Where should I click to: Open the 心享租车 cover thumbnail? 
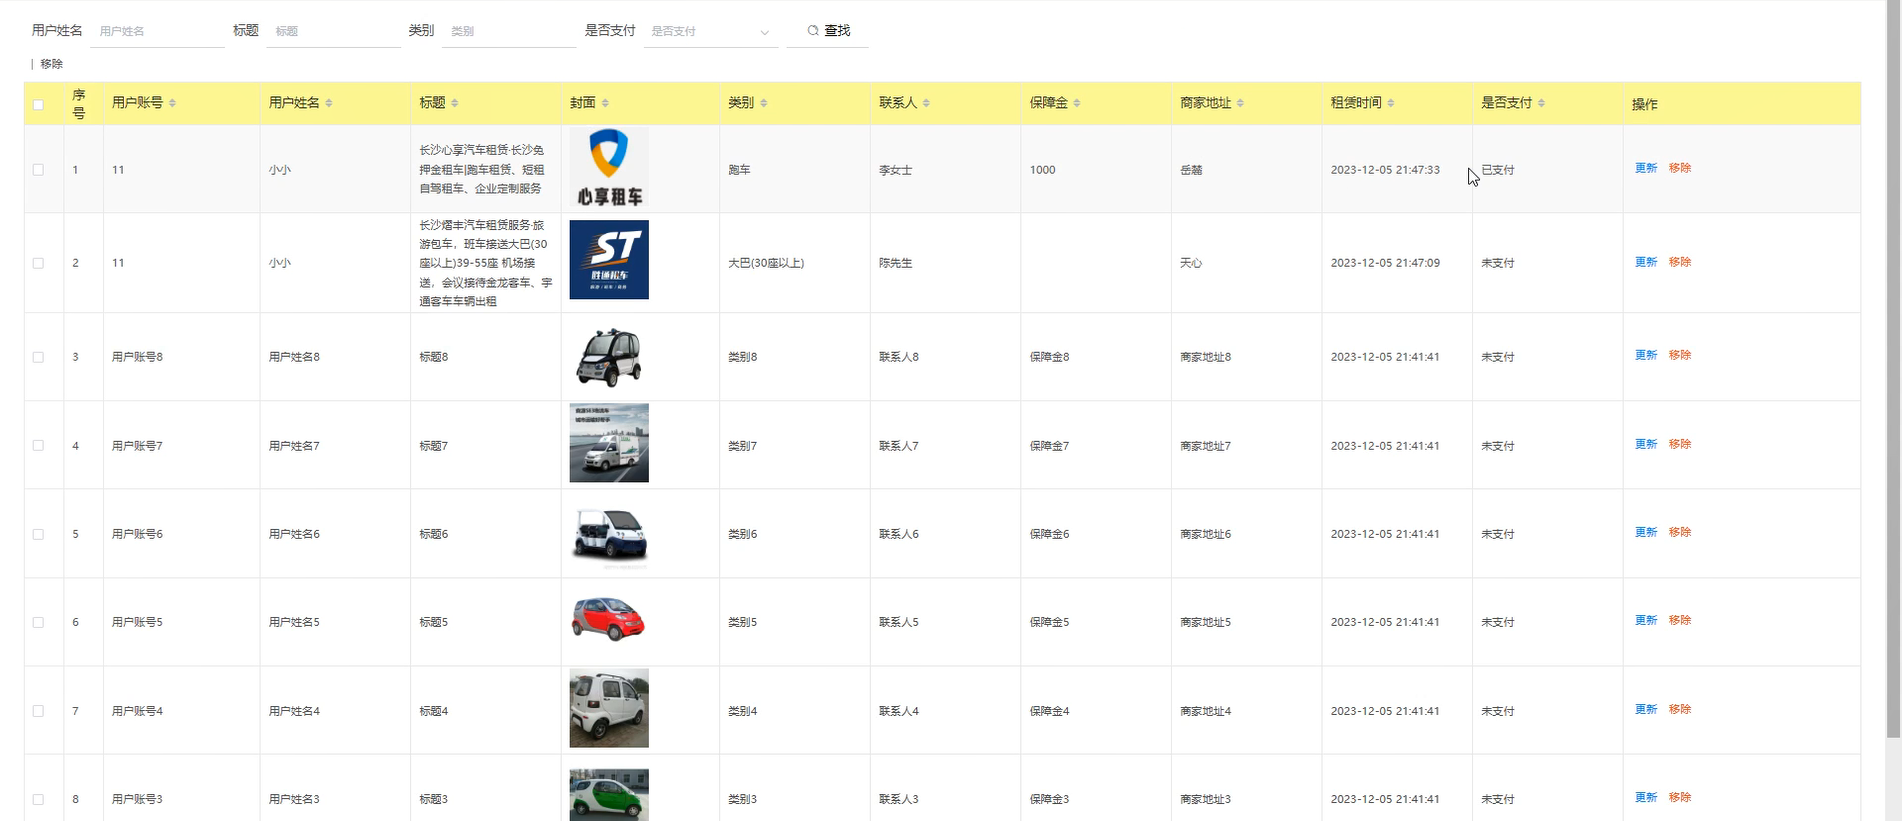point(609,168)
